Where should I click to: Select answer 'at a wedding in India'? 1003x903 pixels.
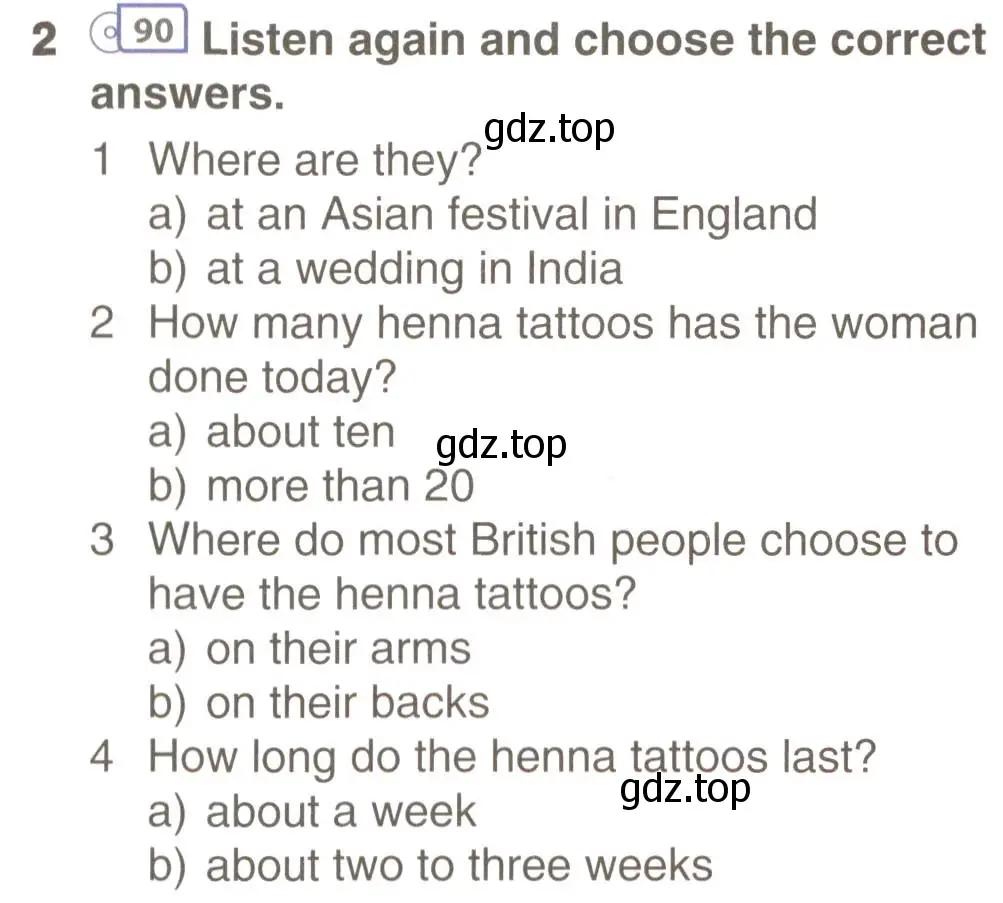[385, 269]
